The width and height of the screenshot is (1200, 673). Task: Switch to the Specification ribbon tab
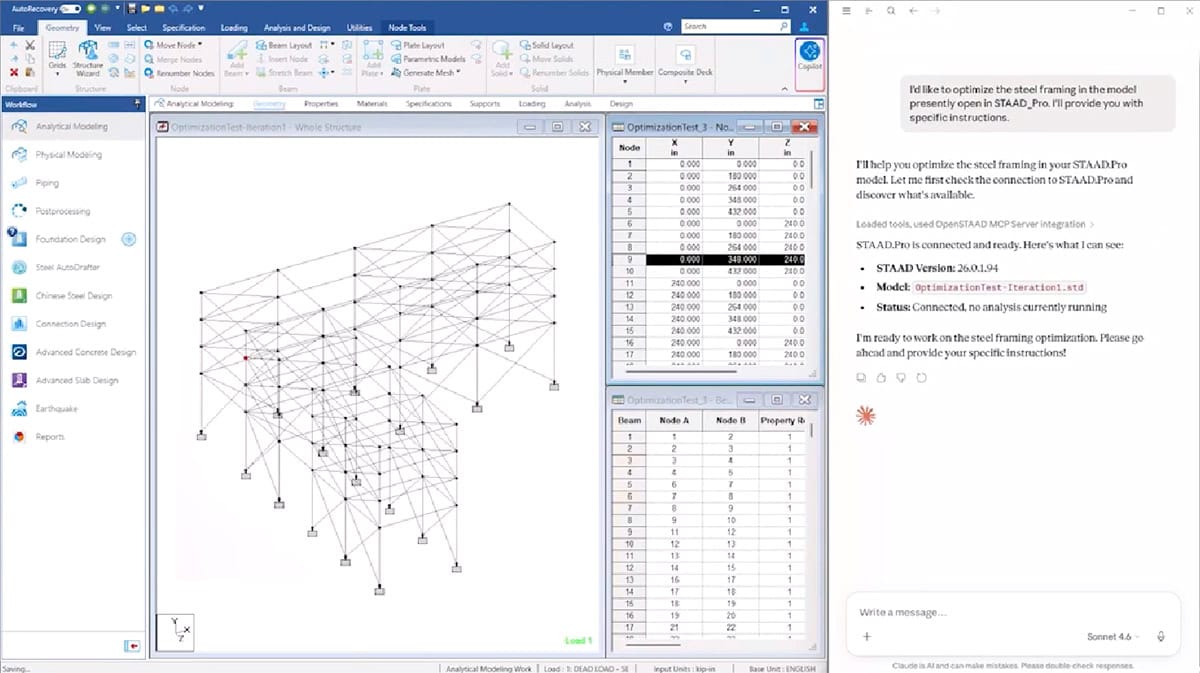(x=183, y=28)
